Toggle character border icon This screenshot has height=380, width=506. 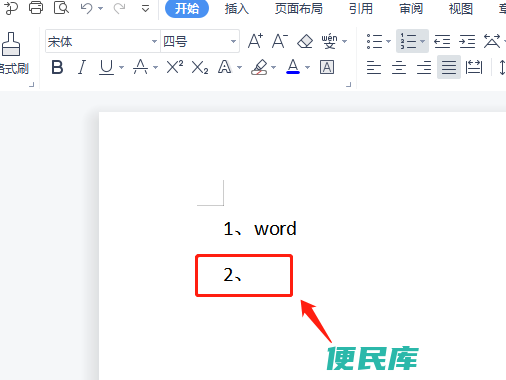coord(327,67)
